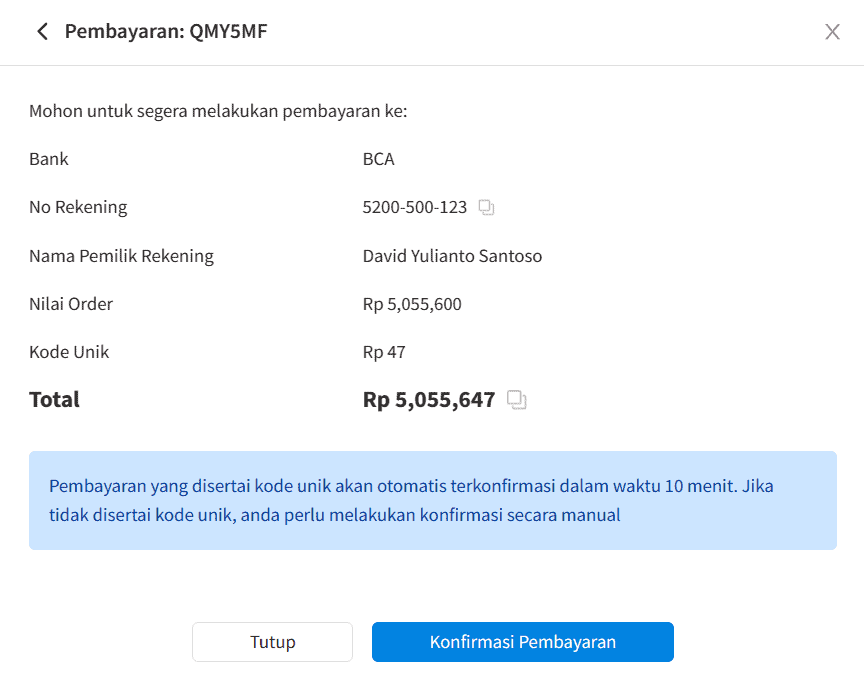Viewport: 864px width, 688px height.
Task: Close the Pembayaran dialog with X
Action: [x=832, y=32]
